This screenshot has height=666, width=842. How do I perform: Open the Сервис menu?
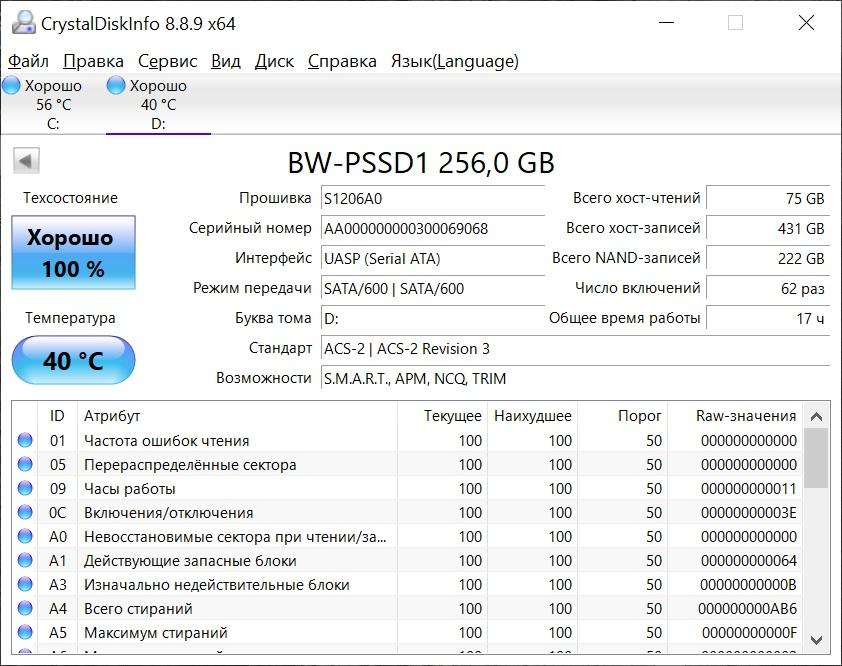(x=167, y=61)
